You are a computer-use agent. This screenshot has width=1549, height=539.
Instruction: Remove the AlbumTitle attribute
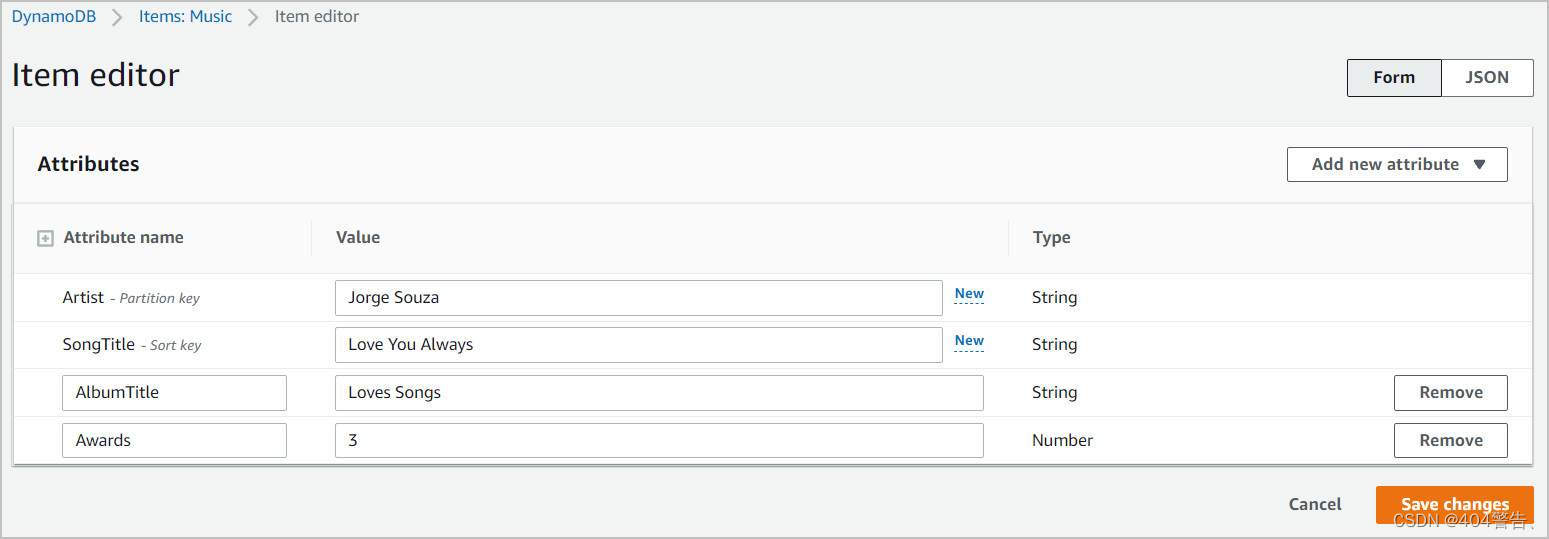(x=1450, y=392)
